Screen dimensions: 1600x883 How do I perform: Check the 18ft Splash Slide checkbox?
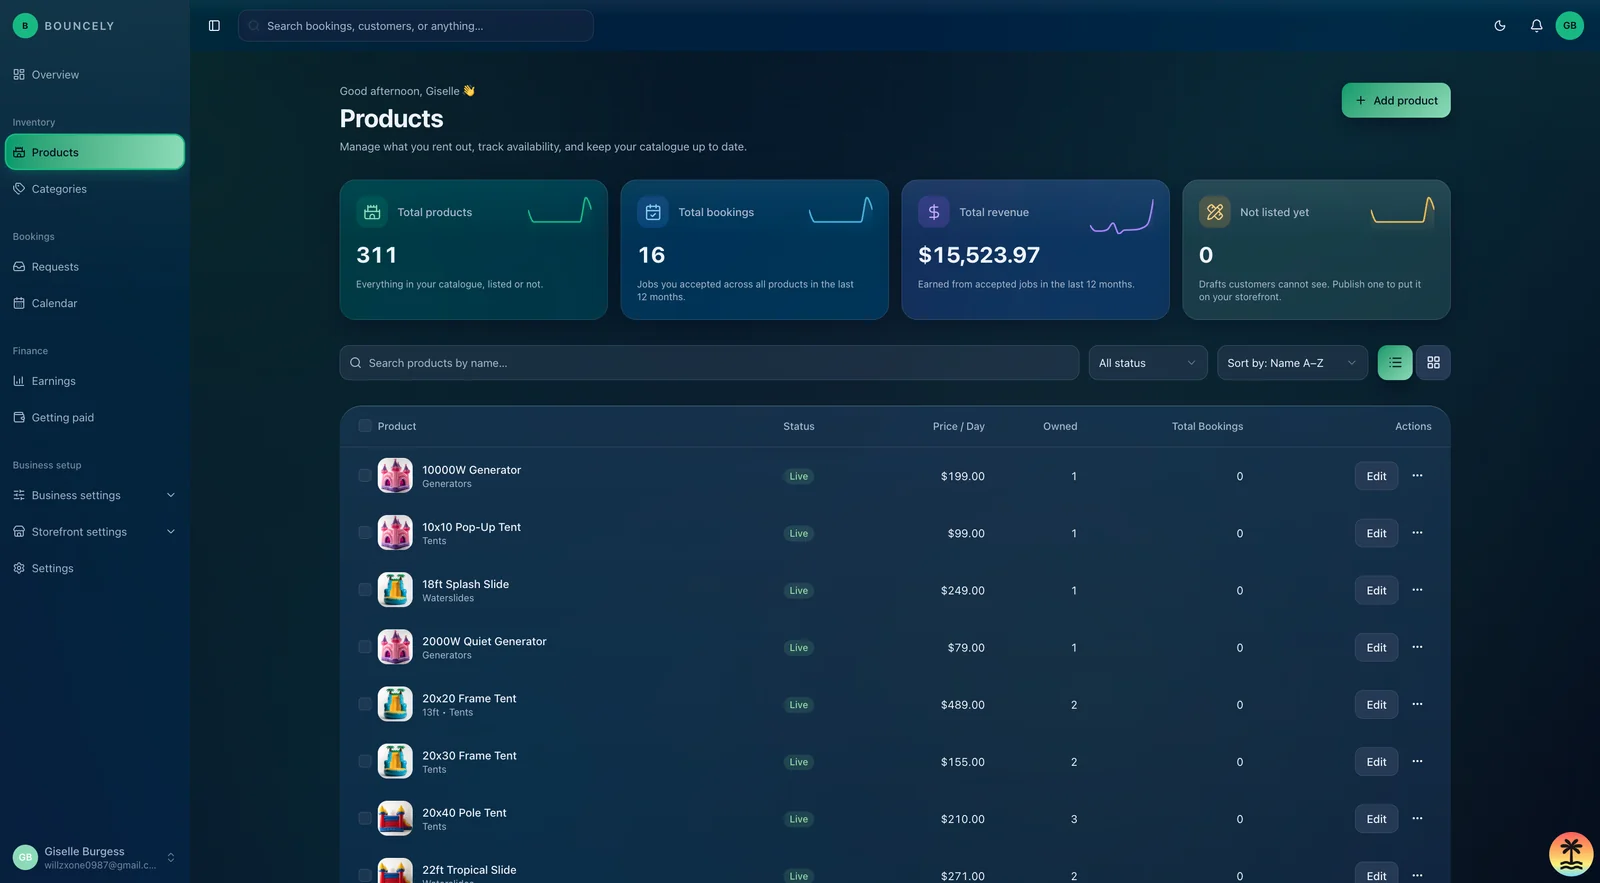[365, 590]
